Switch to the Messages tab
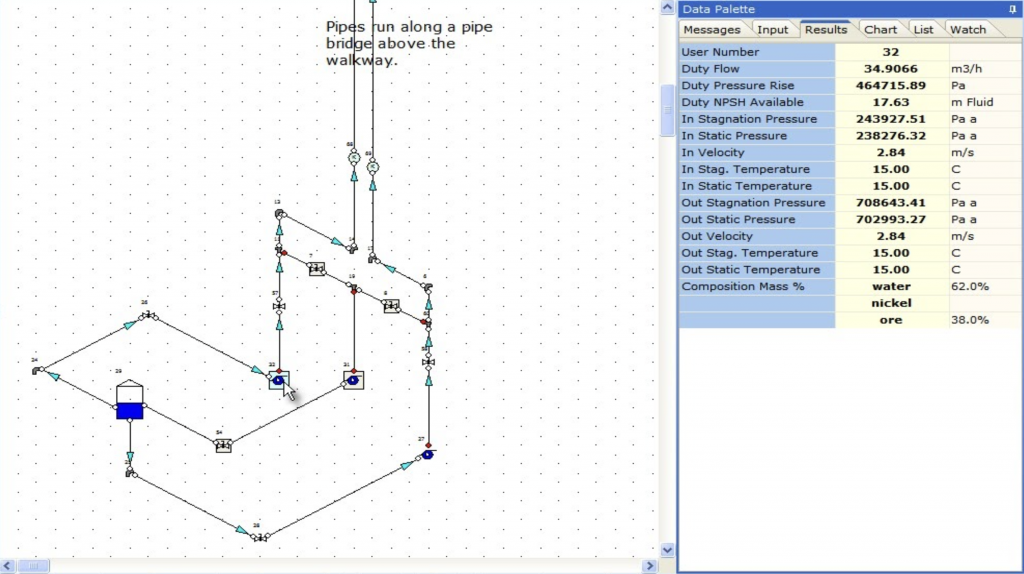1024x574 pixels. tap(711, 30)
